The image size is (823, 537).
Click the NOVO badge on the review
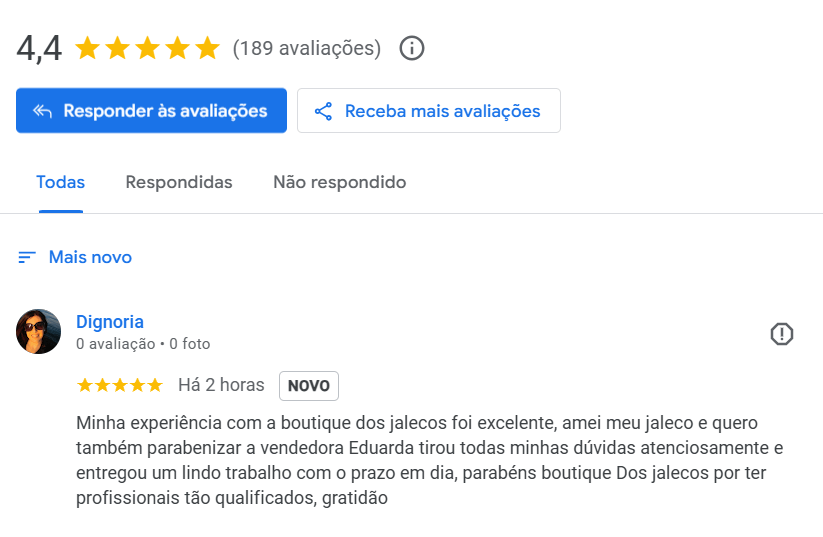pos(309,385)
